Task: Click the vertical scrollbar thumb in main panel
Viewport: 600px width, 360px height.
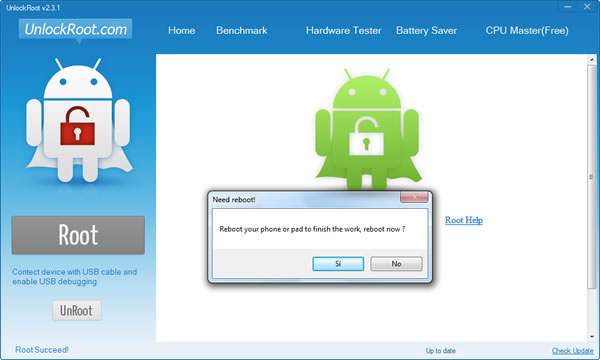Action: [x=592, y=177]
